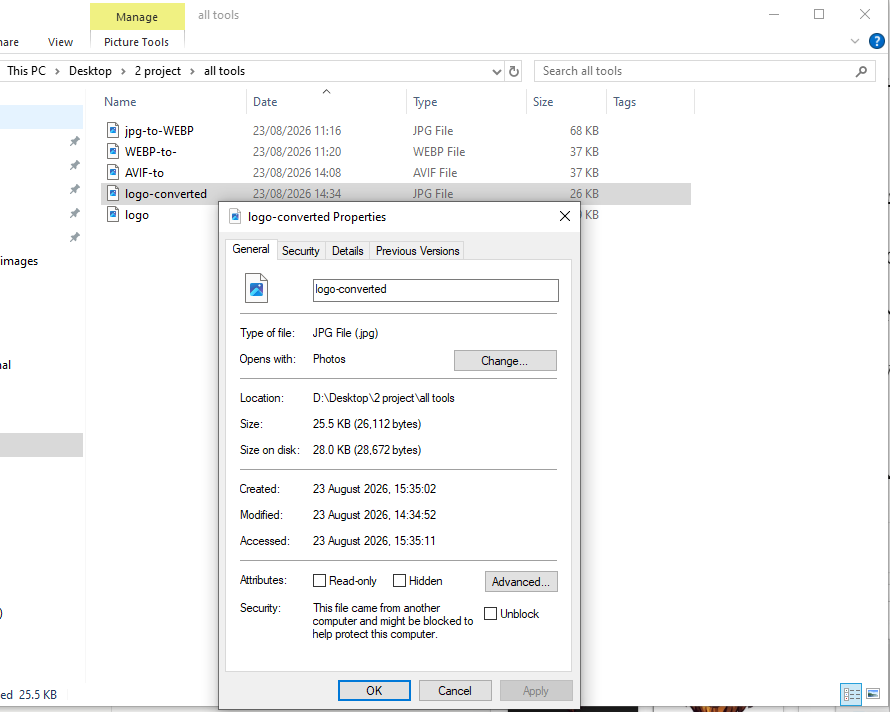890x712 pixels.
Task: Open the Picture Tools ribbon tab
Action: pos(136,42)
